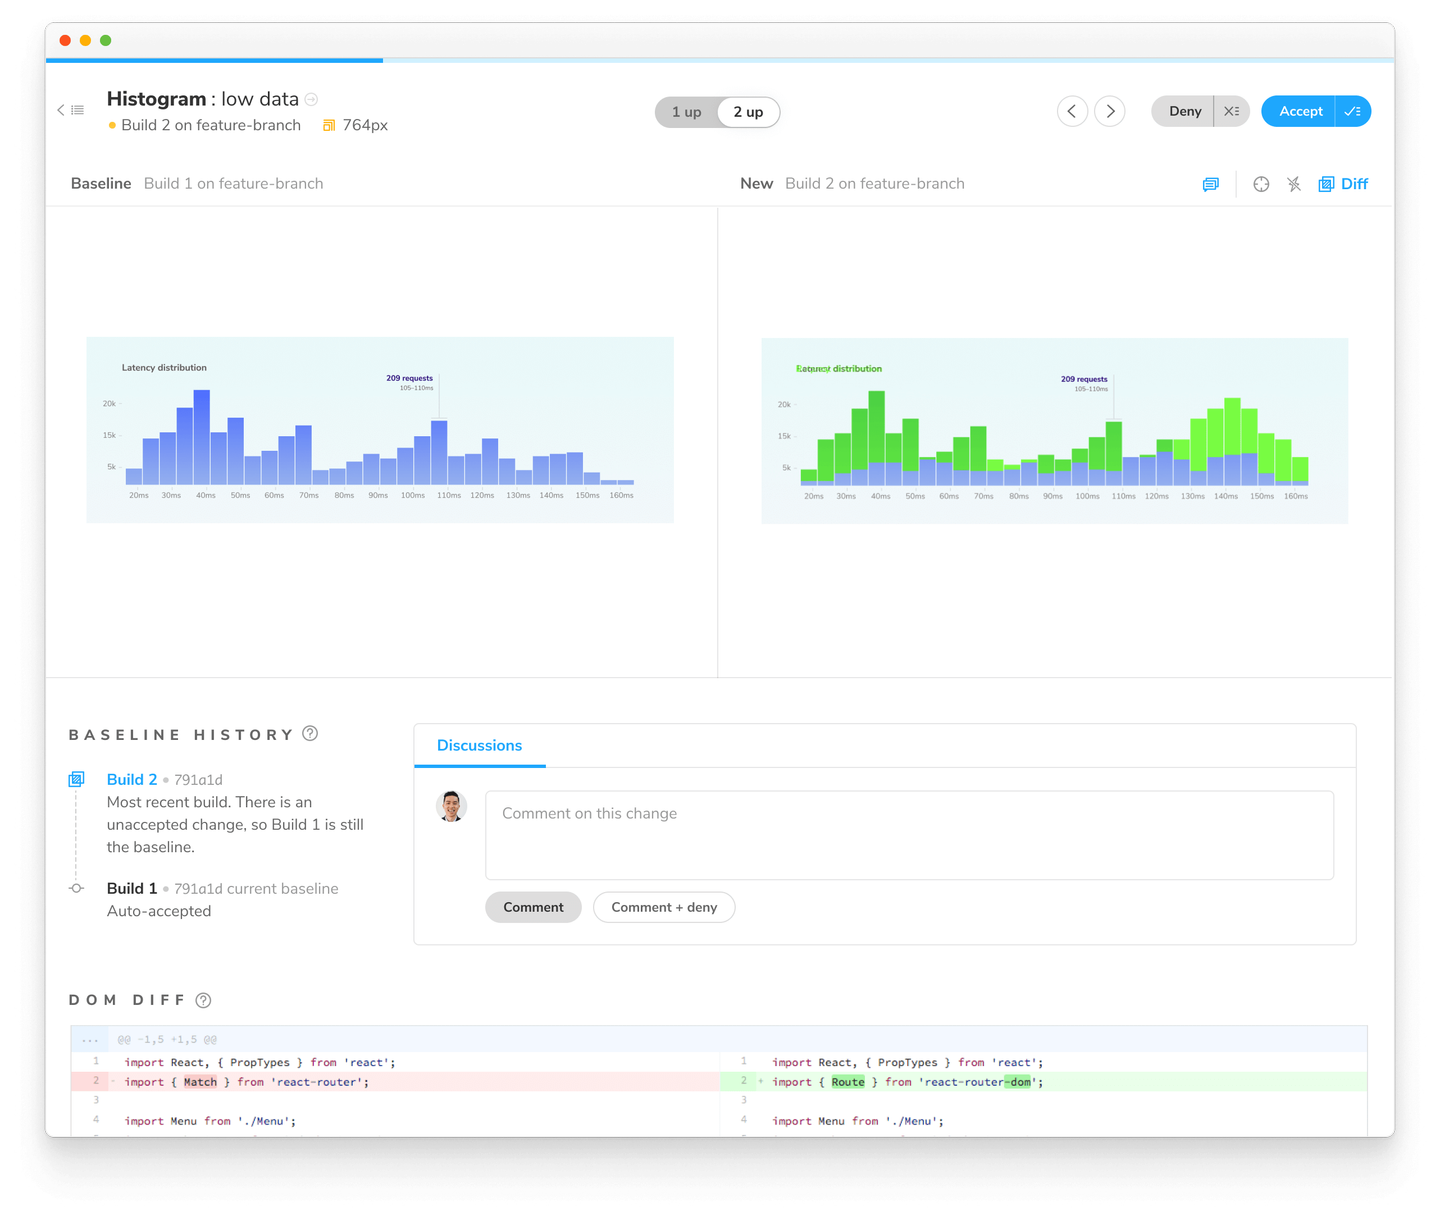Open the batch accept options next to Accept

coord(1353,111)
